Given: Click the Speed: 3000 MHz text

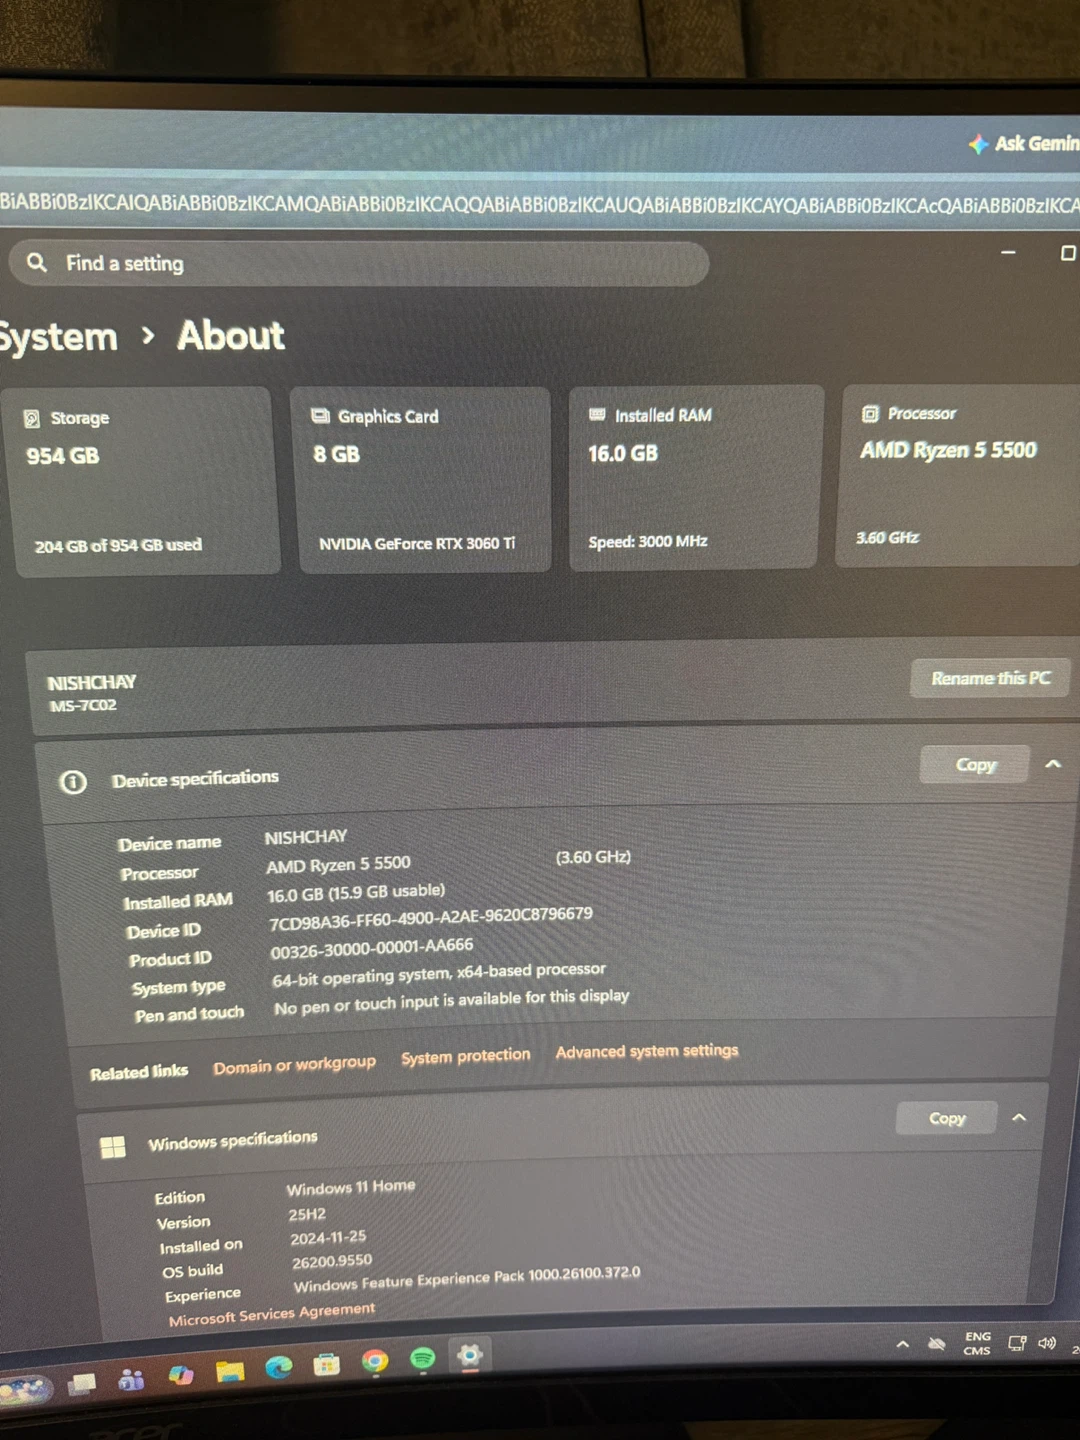Looking at the screenshot, I should point(648,541).
